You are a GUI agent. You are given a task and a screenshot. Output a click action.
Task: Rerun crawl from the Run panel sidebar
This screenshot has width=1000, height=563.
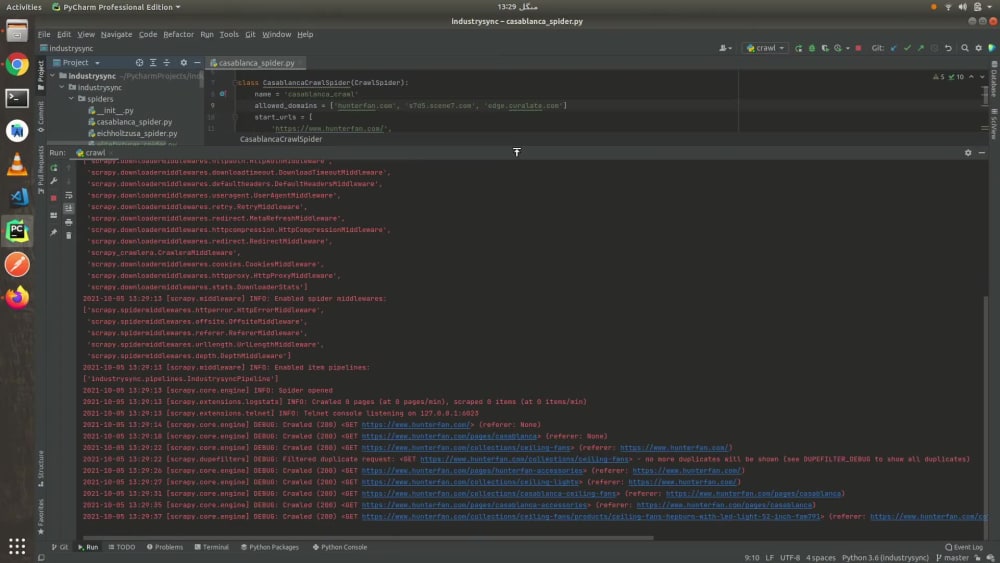[54, 168]
